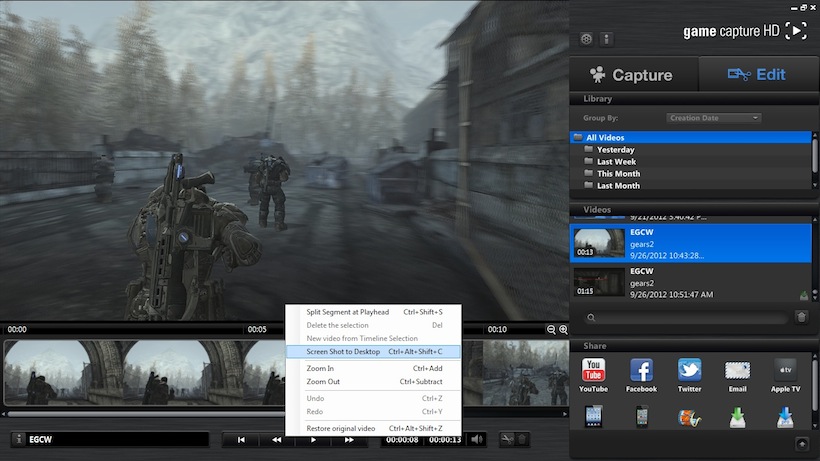The height and width of the screenshot is (461, 820).
Task: Zoom out timeline with magnifier minus icon
Action: 551,329
